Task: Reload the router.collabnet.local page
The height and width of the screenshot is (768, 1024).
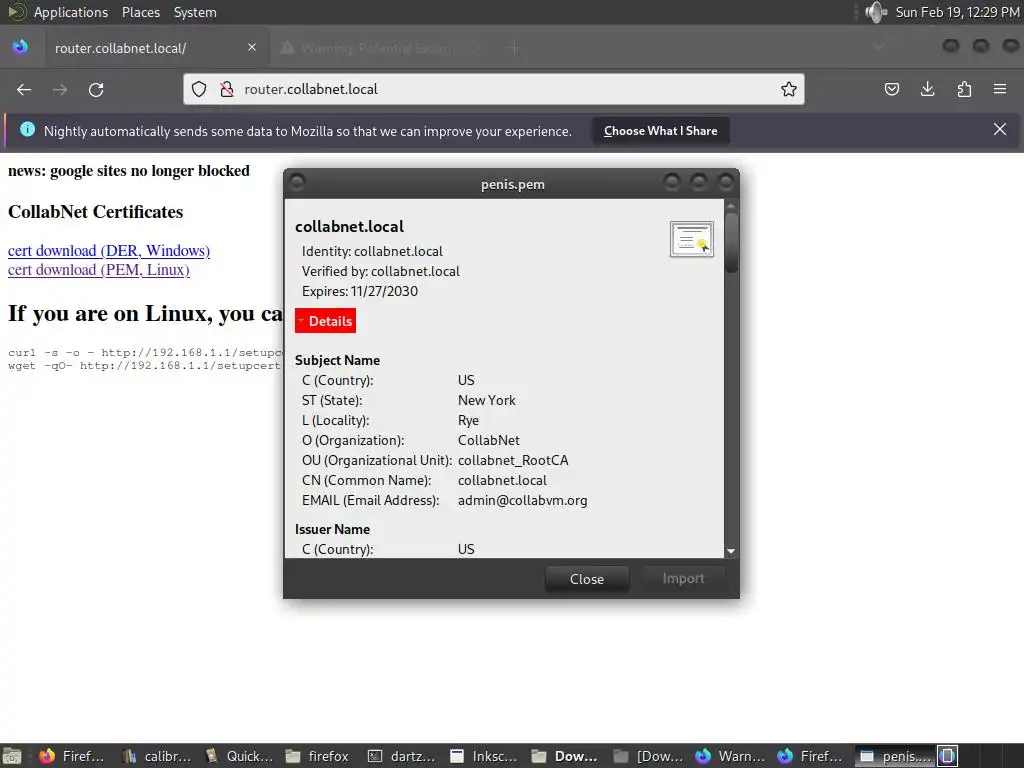Action: (96, 89)
